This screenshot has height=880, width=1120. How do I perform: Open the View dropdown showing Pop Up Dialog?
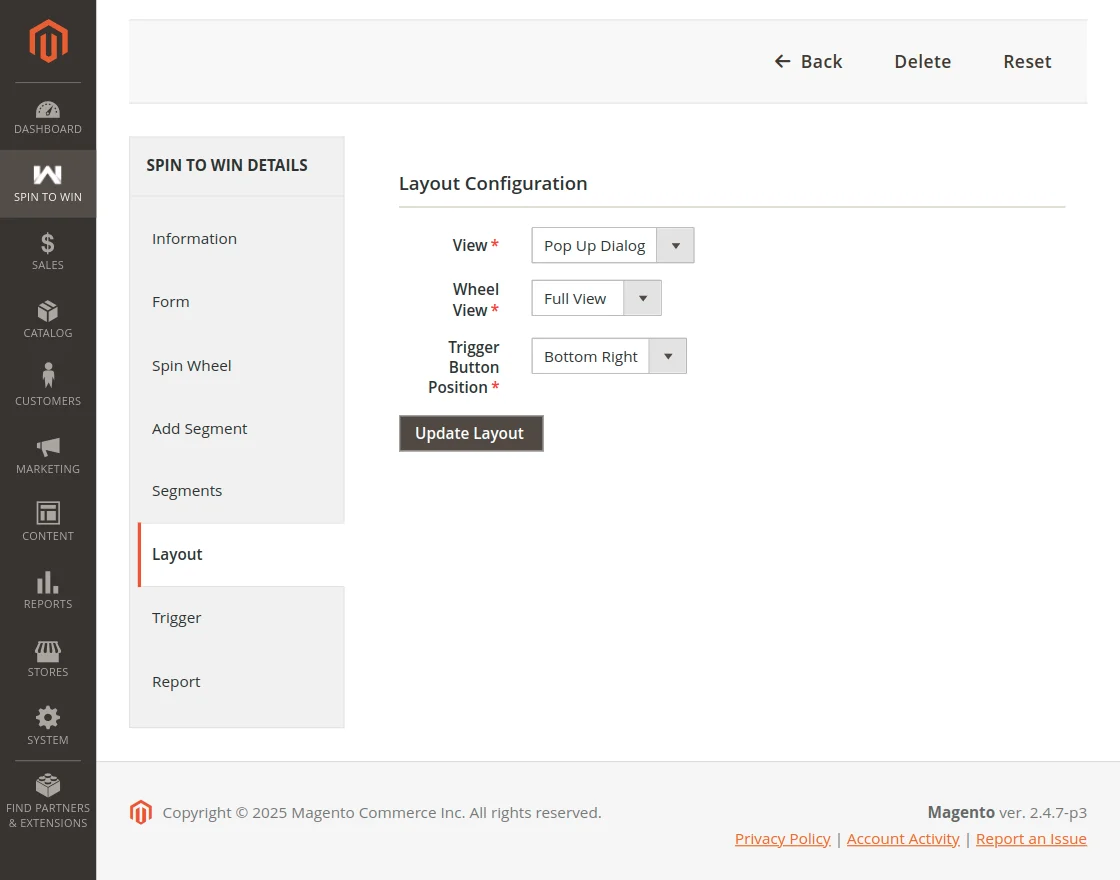coord(613,245)
